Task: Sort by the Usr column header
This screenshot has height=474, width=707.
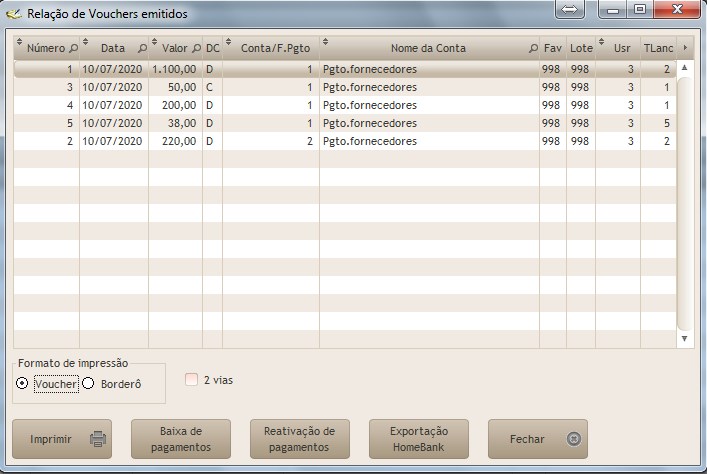Action: coord(622,48)
